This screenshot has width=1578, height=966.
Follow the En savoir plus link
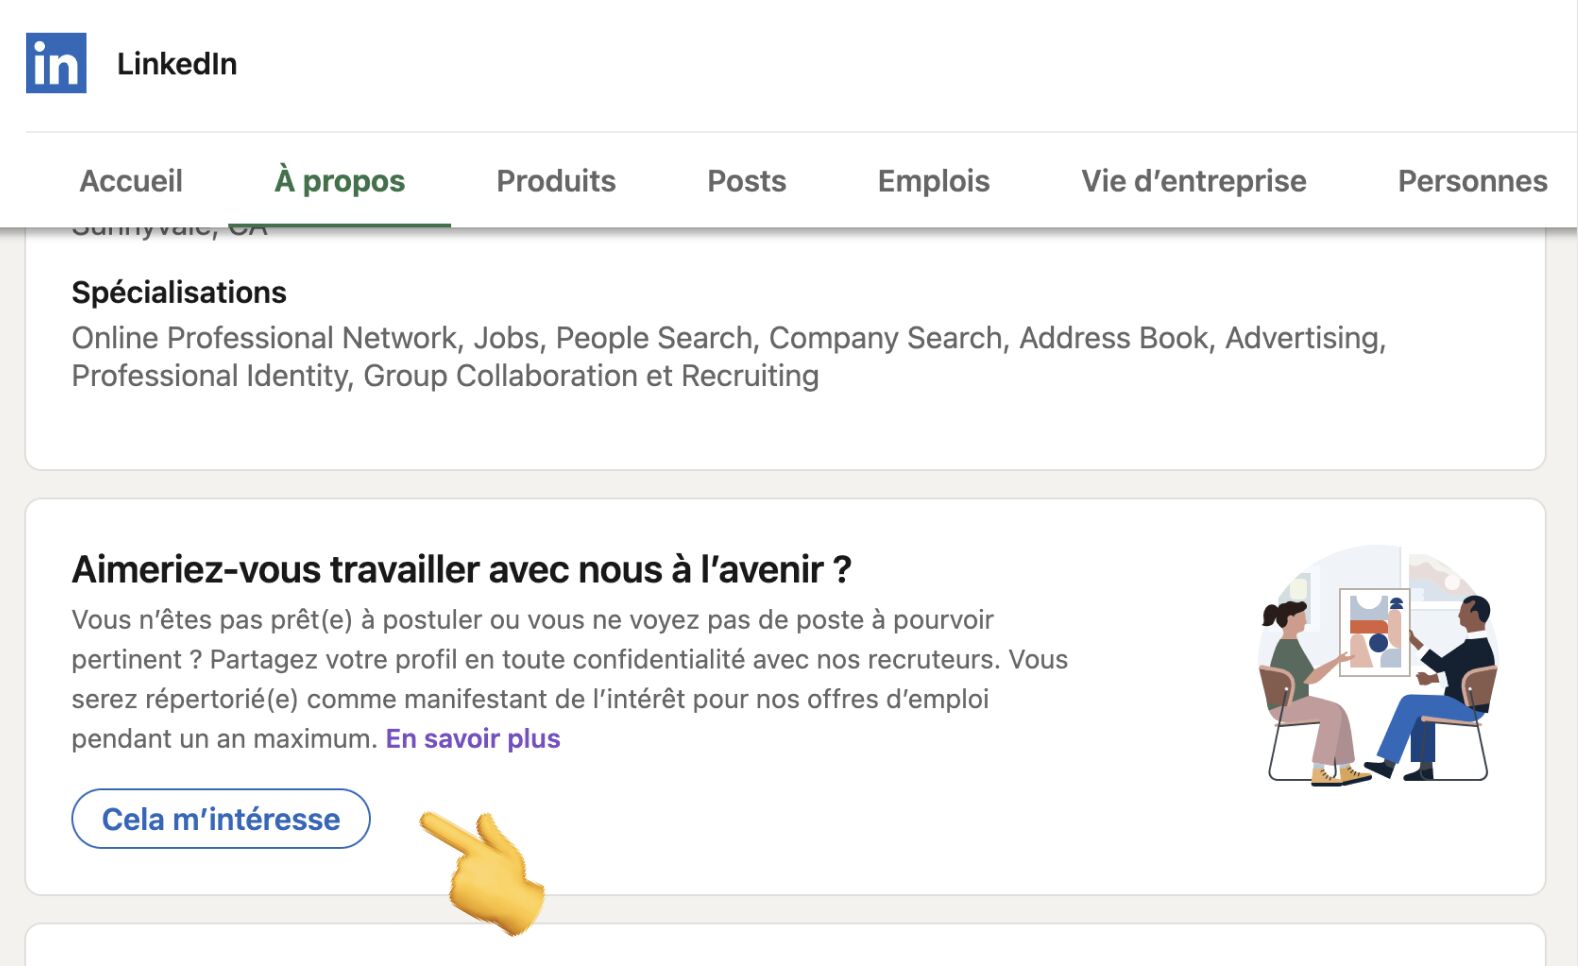473,739
